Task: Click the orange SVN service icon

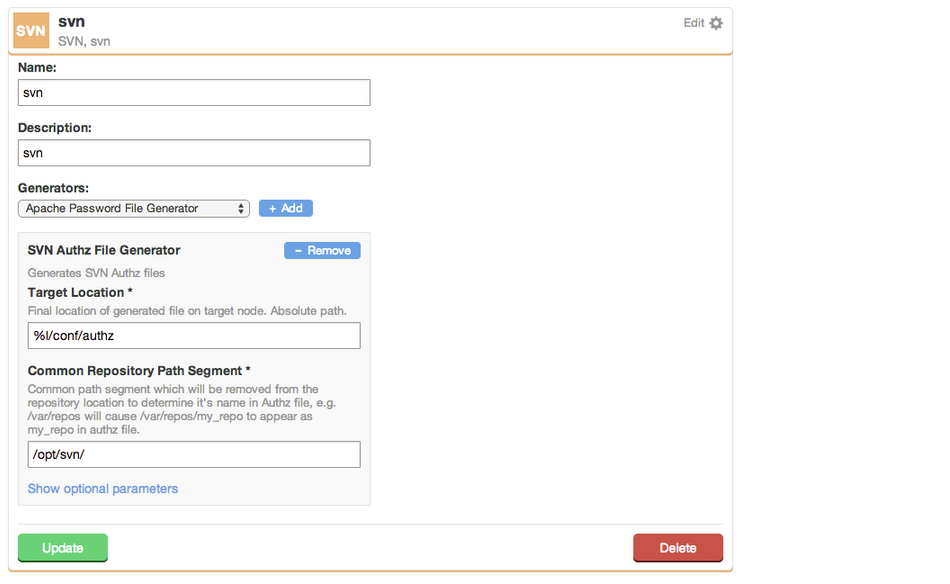Action: point(31,30)
